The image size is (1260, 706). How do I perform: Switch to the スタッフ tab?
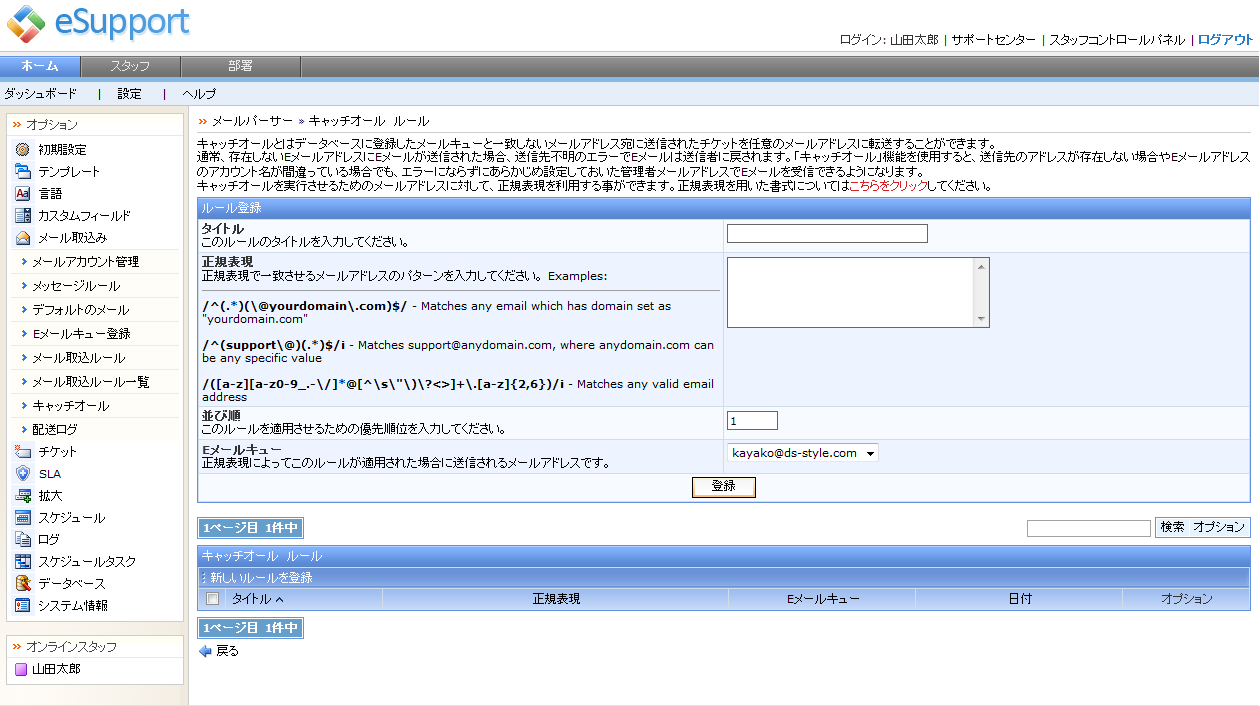pos(130,66)
